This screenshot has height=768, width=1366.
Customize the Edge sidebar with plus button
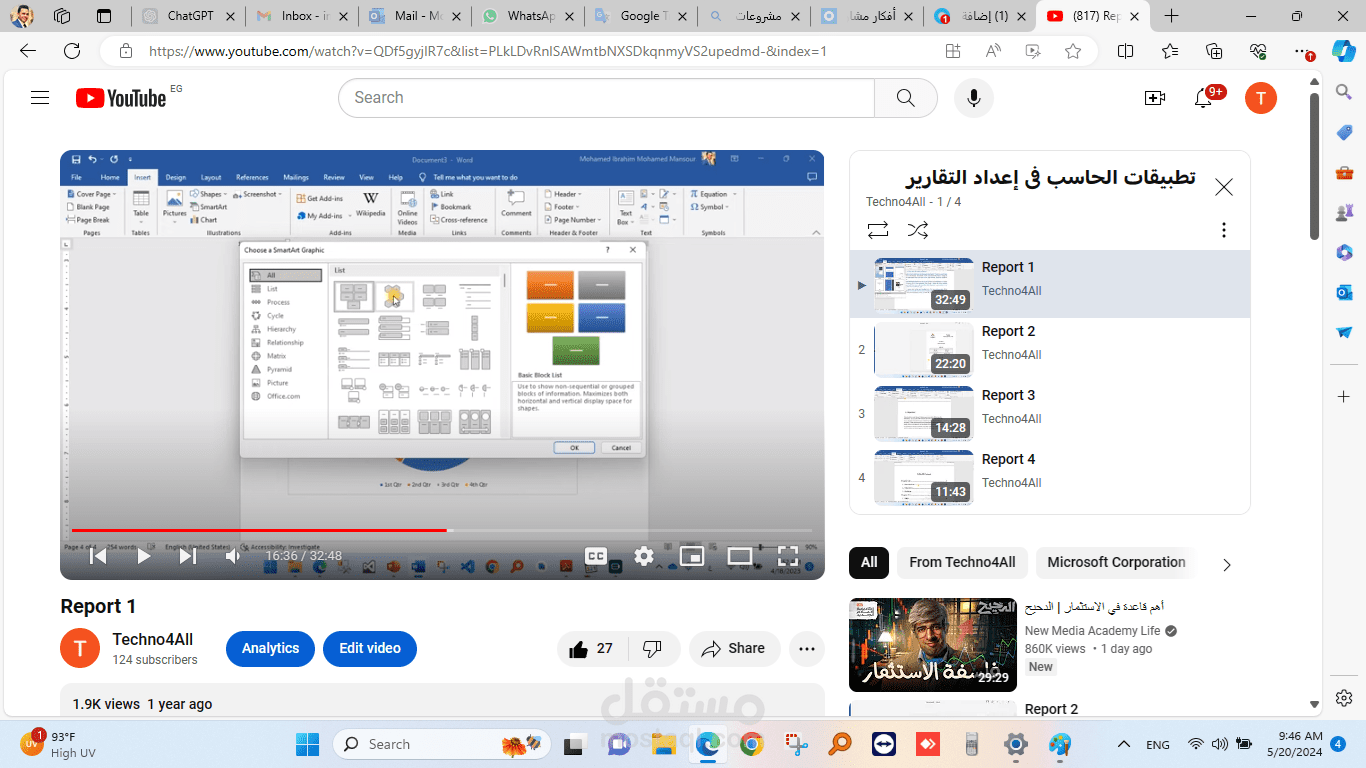(1344, 396)
